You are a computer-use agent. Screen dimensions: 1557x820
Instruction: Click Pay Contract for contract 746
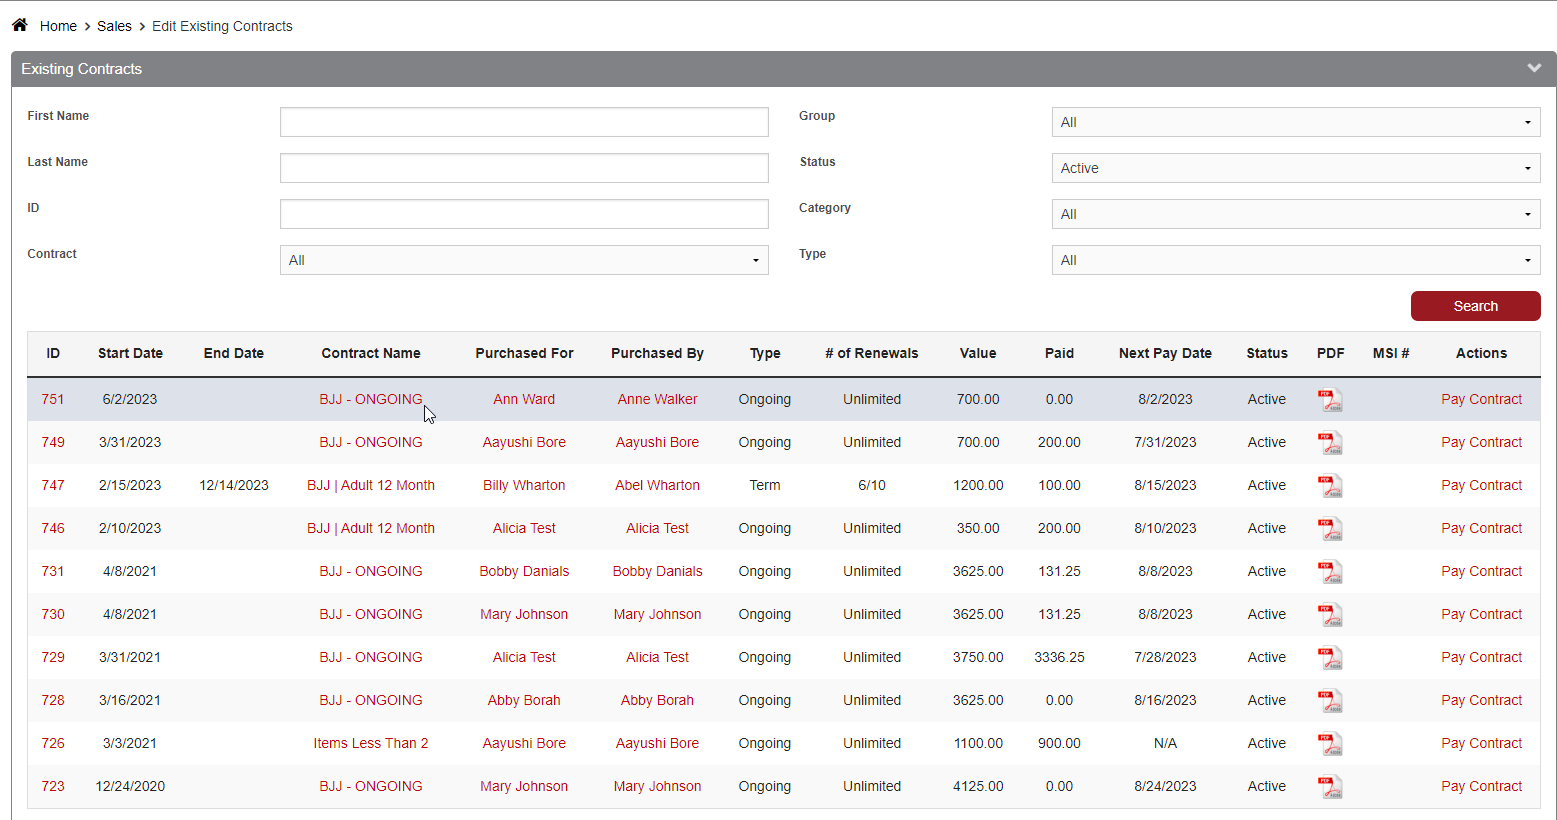(1481, 528)
